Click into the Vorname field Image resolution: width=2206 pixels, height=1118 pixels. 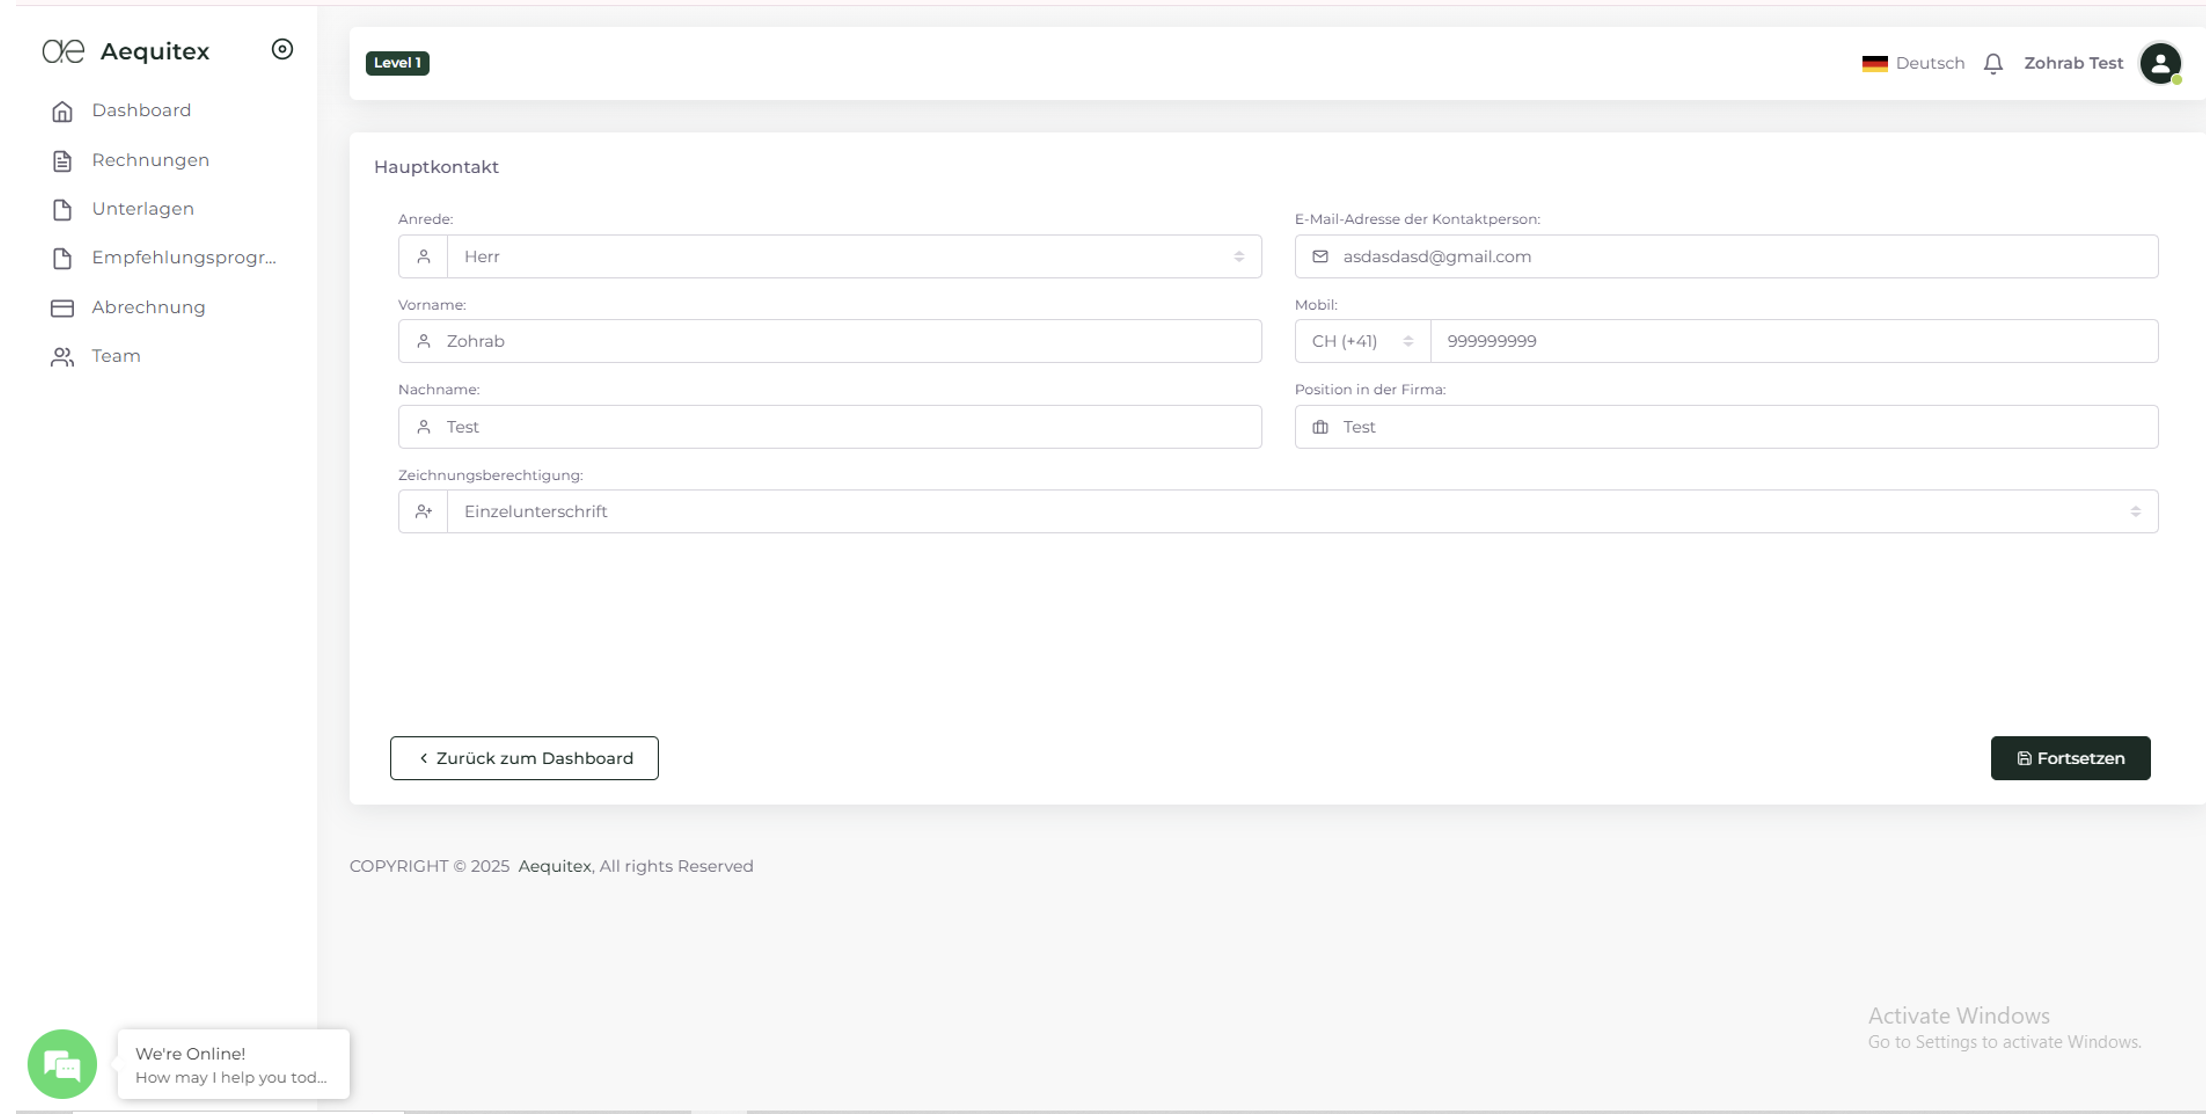click(x=850, y=342)
